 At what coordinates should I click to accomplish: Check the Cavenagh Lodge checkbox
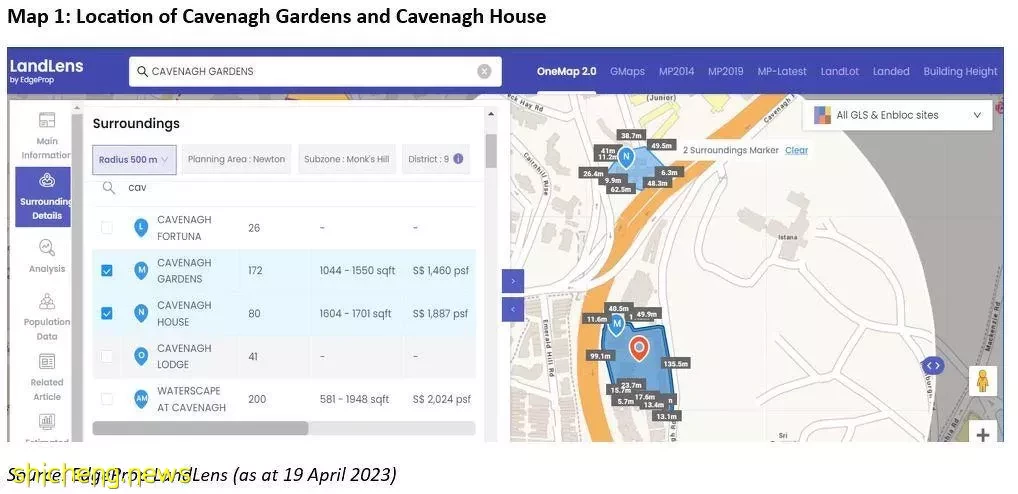coord(106,356)
